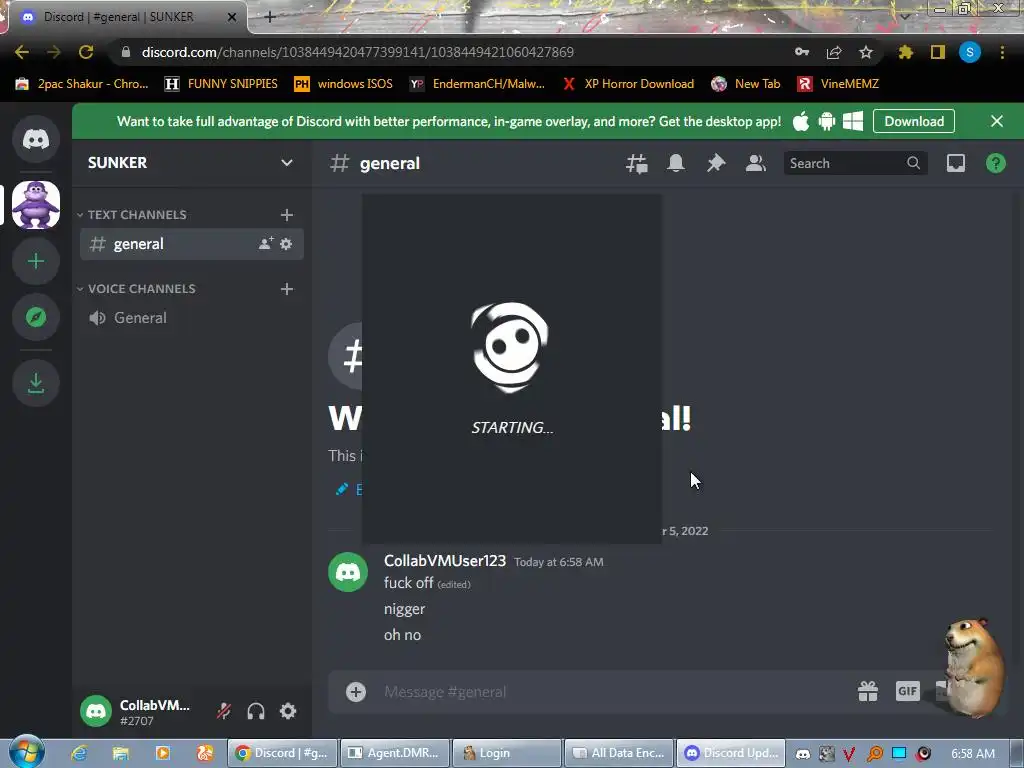Open the GIF picker

908,691
